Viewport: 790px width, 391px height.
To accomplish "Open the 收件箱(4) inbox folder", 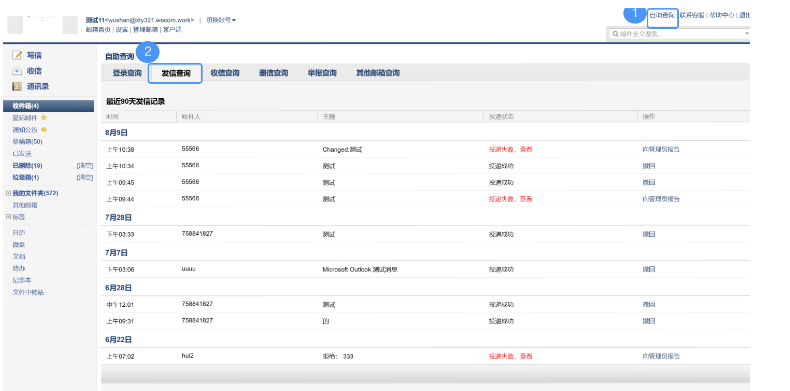I will (x=48, y=106).
